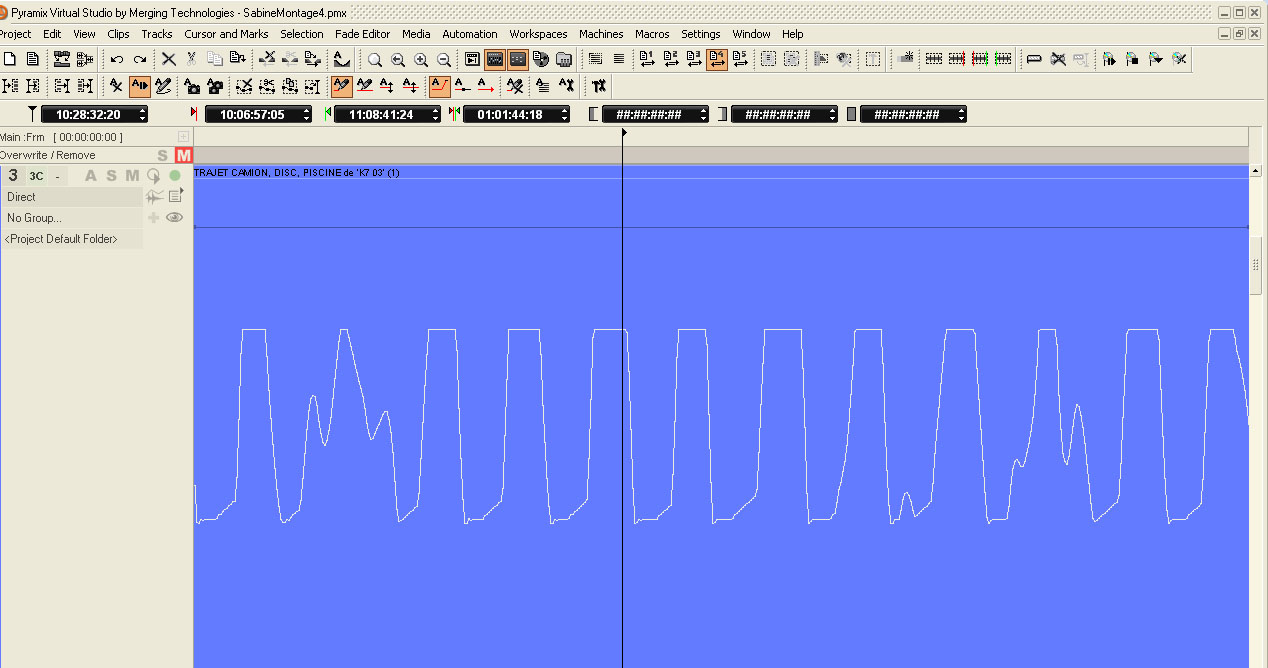
Task: Toggle the red global Mute M button
Action: click(183, 155)
